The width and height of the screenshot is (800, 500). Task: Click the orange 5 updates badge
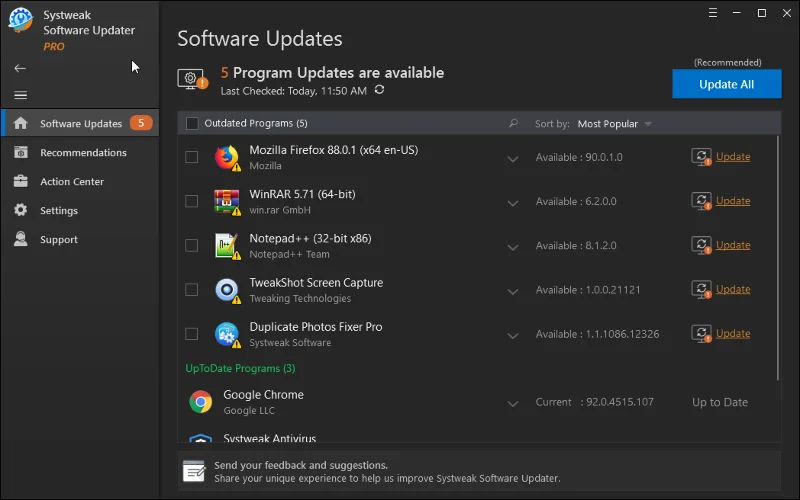pyautogui.click(x=141, y=123)
